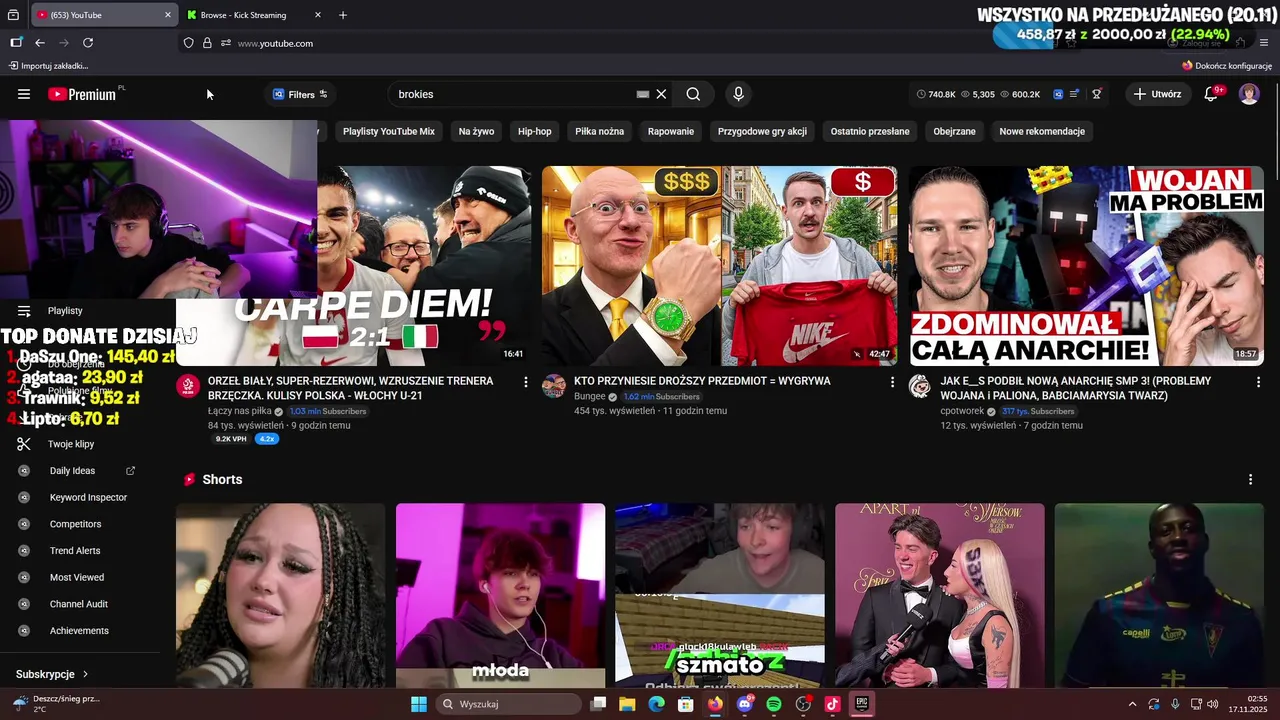Open the account avatar menu
Viewport: 1280px width, 720px height.
point(1249,94)
